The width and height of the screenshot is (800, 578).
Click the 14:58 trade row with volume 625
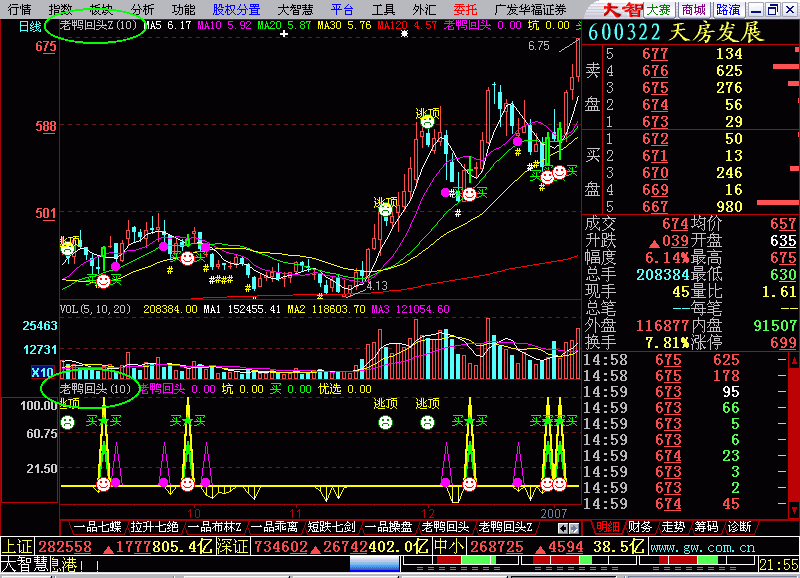tap(685, 360)
